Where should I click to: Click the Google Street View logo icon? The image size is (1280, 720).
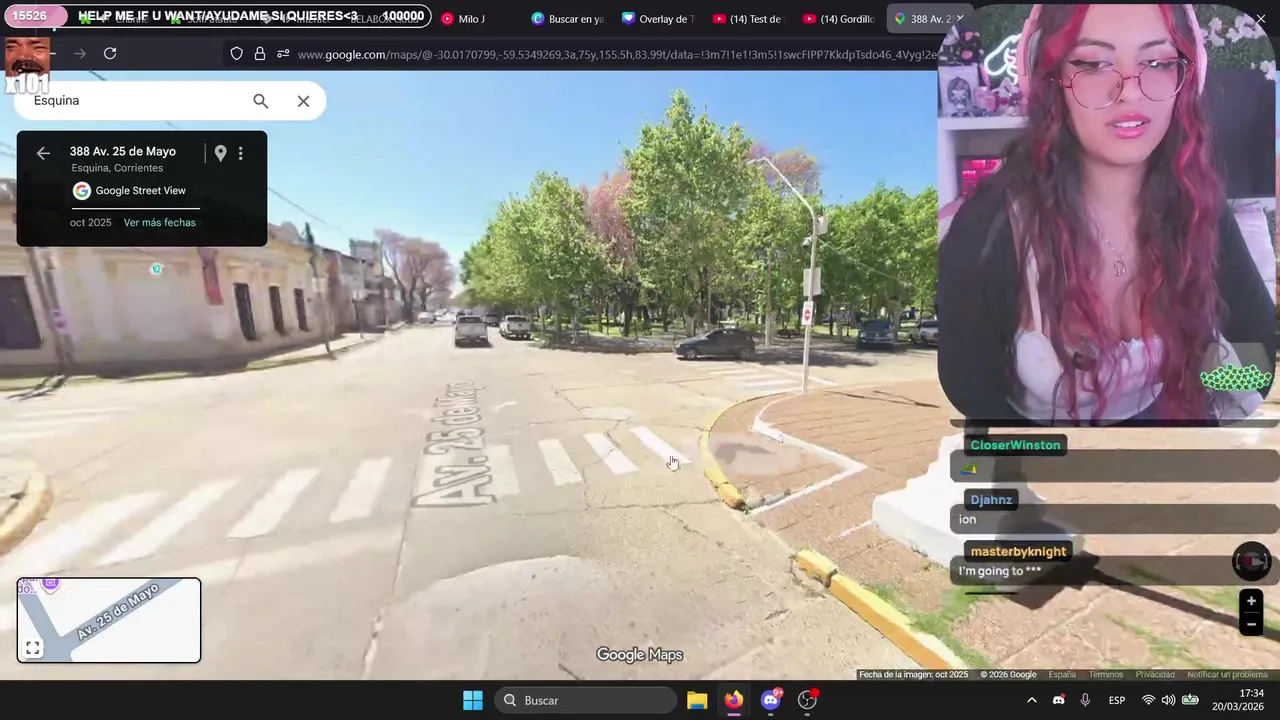point(82,191)
